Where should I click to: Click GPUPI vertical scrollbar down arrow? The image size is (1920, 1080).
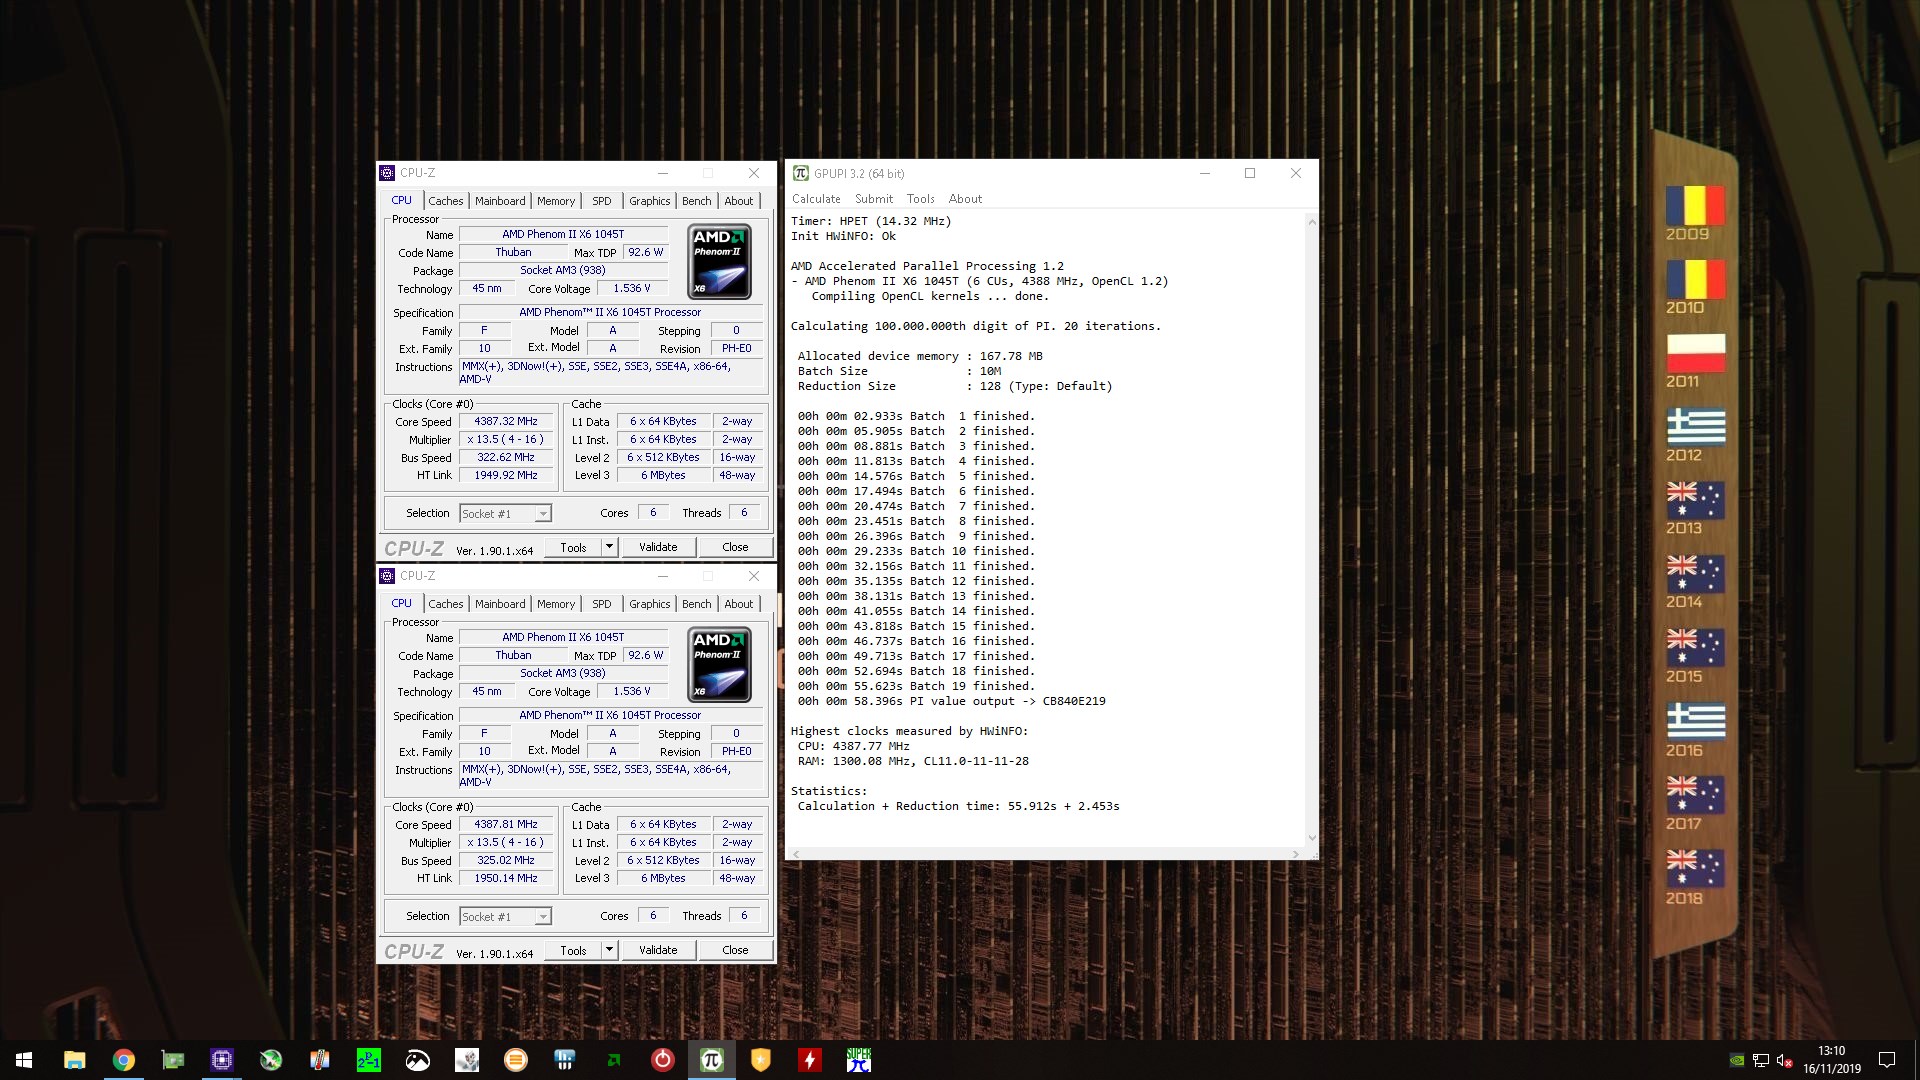[1311, 839]
